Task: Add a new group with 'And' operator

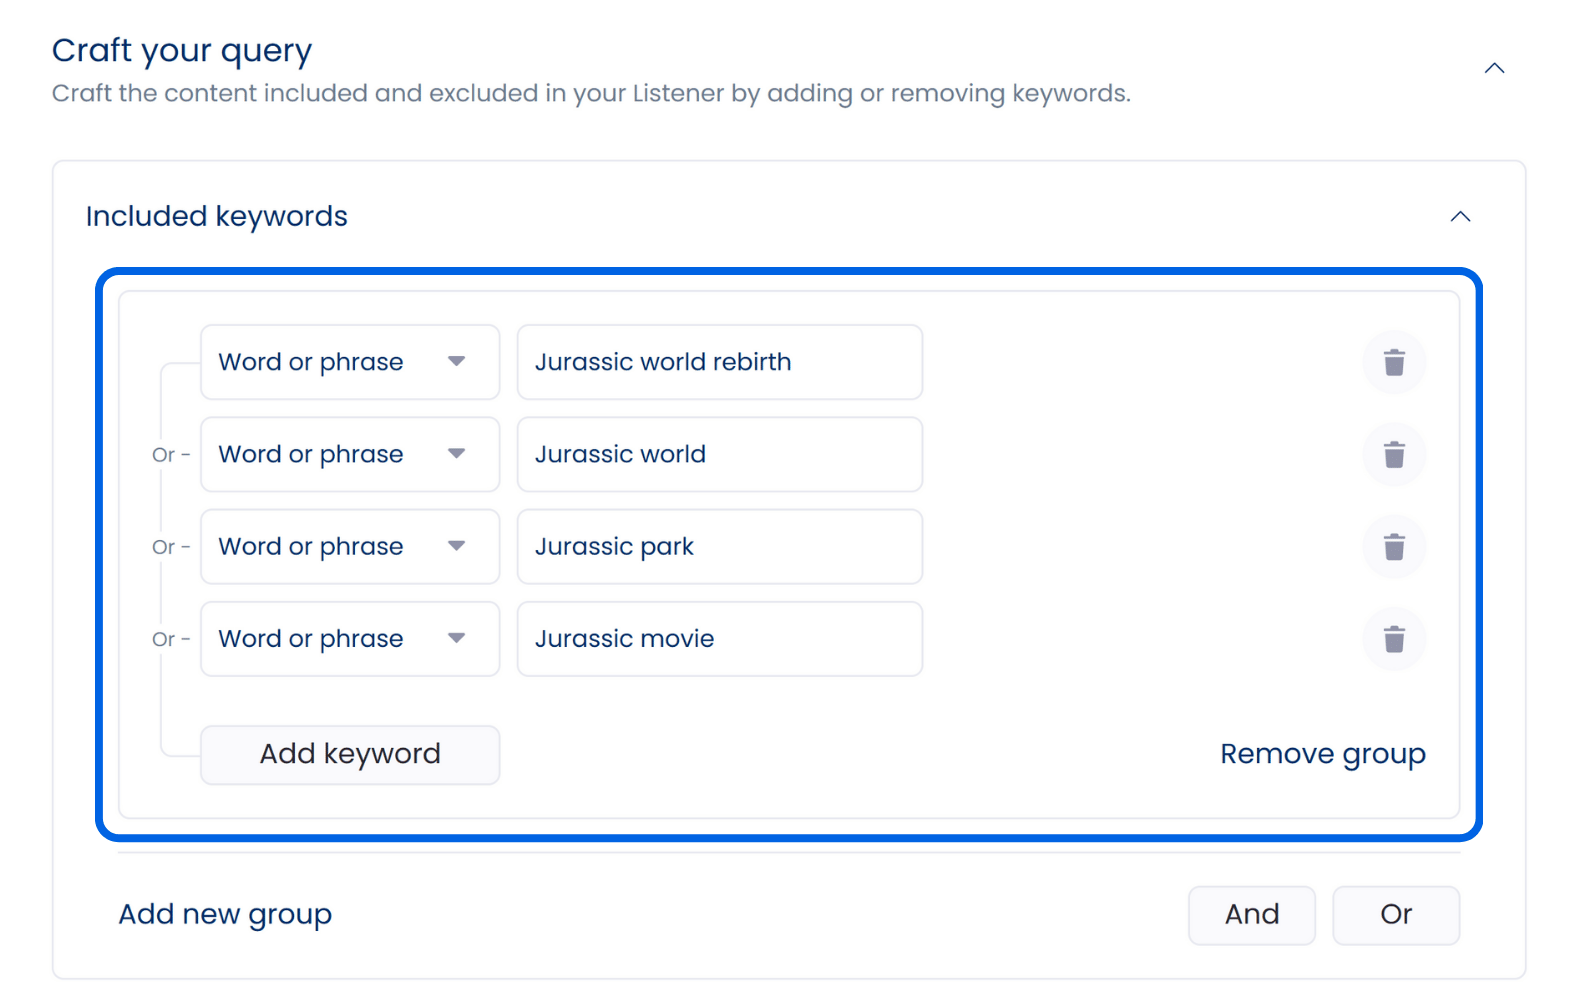Action: pyautogui.click(x=1251, y=915)
